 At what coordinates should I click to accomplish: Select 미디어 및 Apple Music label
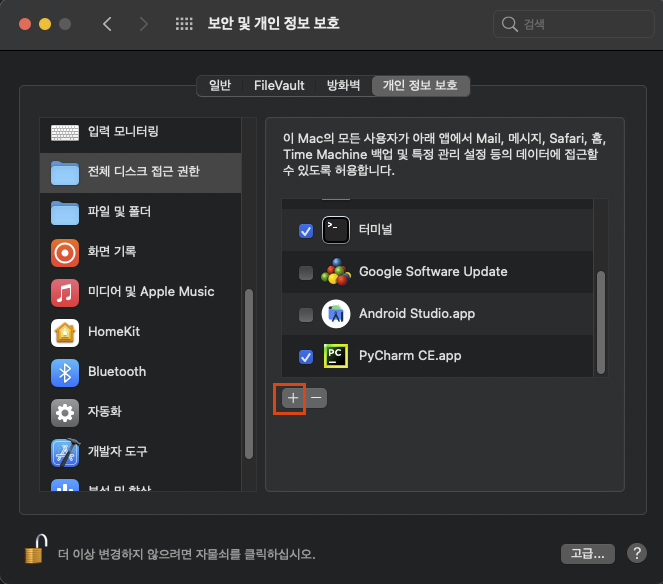tap(151, 291)
